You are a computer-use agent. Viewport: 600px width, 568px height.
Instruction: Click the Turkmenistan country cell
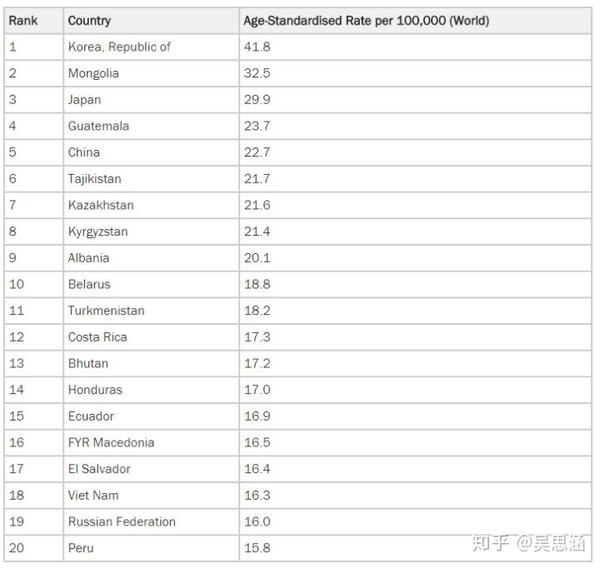coord(151,311)
